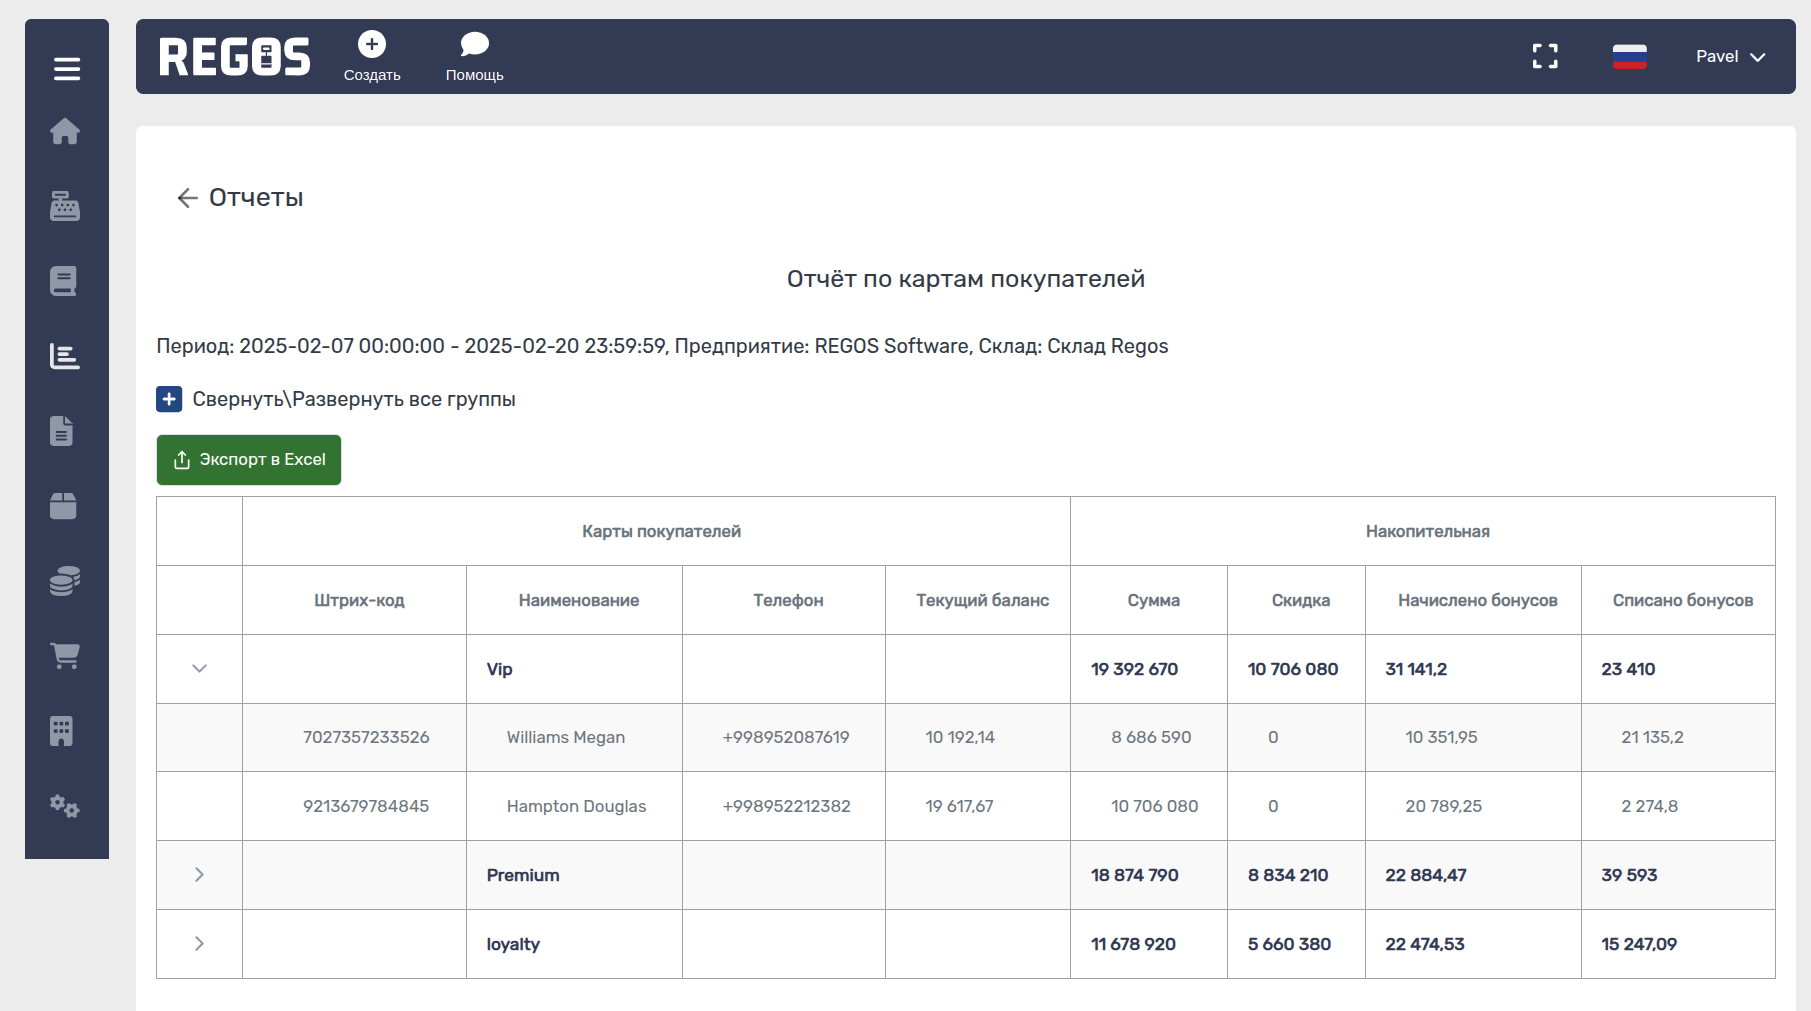Viewport: 1811px width, 1011px height.
Task: Open the hamburger menu in sidebar
Action: (67, 69)
